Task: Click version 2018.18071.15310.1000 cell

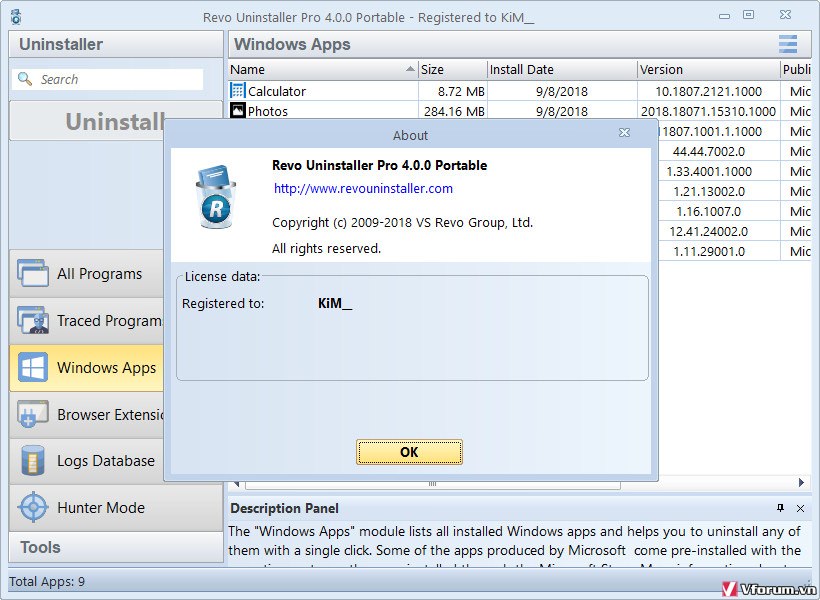Action: pos(709,111)
